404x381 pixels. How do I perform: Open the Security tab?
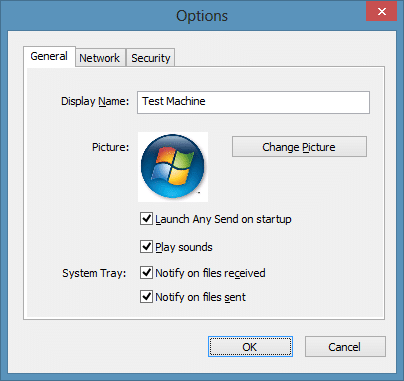pyautogui.click(x=150, y=58)
